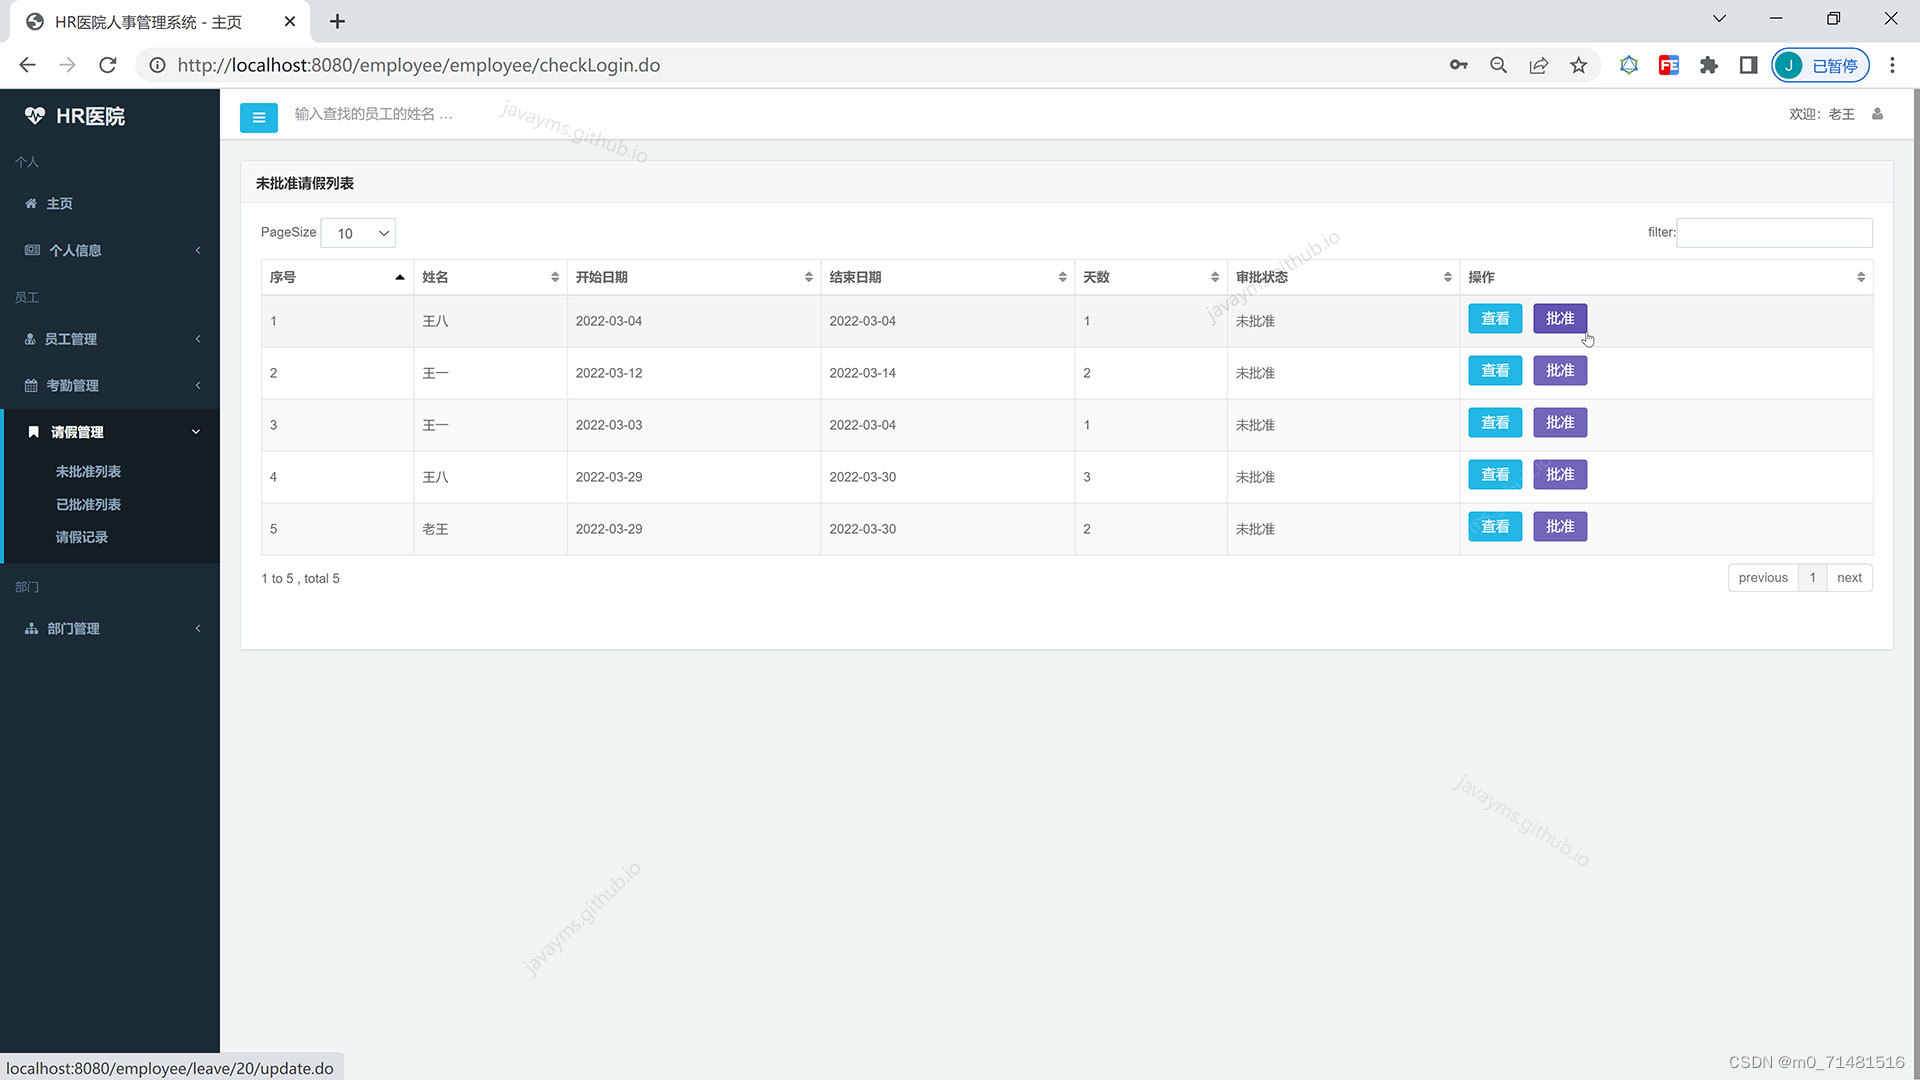Image resolution: width=1920 pixels, height=1080 pixels.
Task: Open the 请假记录 menu item
Action: pyautogui.click(x=82, y=537)
